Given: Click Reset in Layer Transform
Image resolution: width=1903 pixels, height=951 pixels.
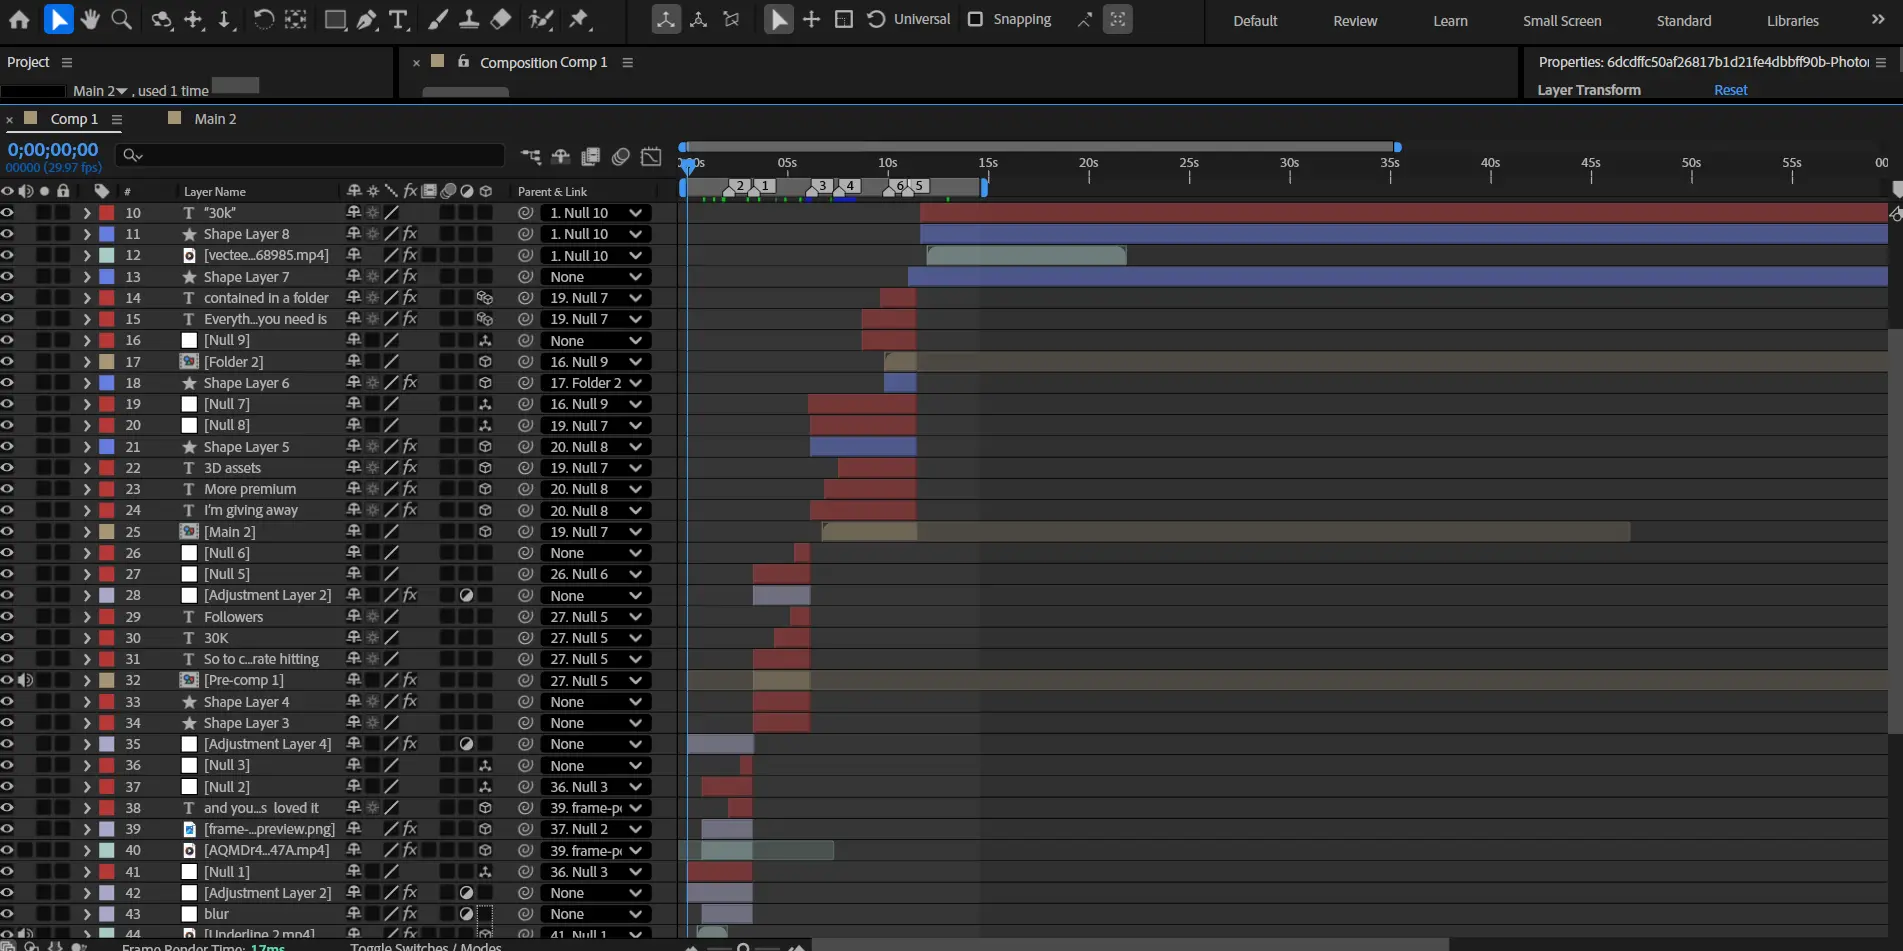Looking at the screenshot, I should (1730, 90).
